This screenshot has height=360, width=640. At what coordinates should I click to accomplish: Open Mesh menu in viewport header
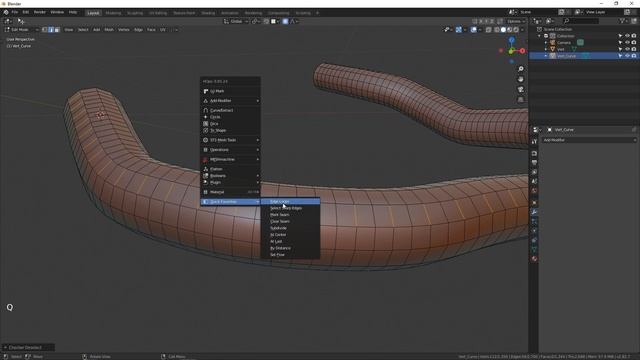point(109,30)
